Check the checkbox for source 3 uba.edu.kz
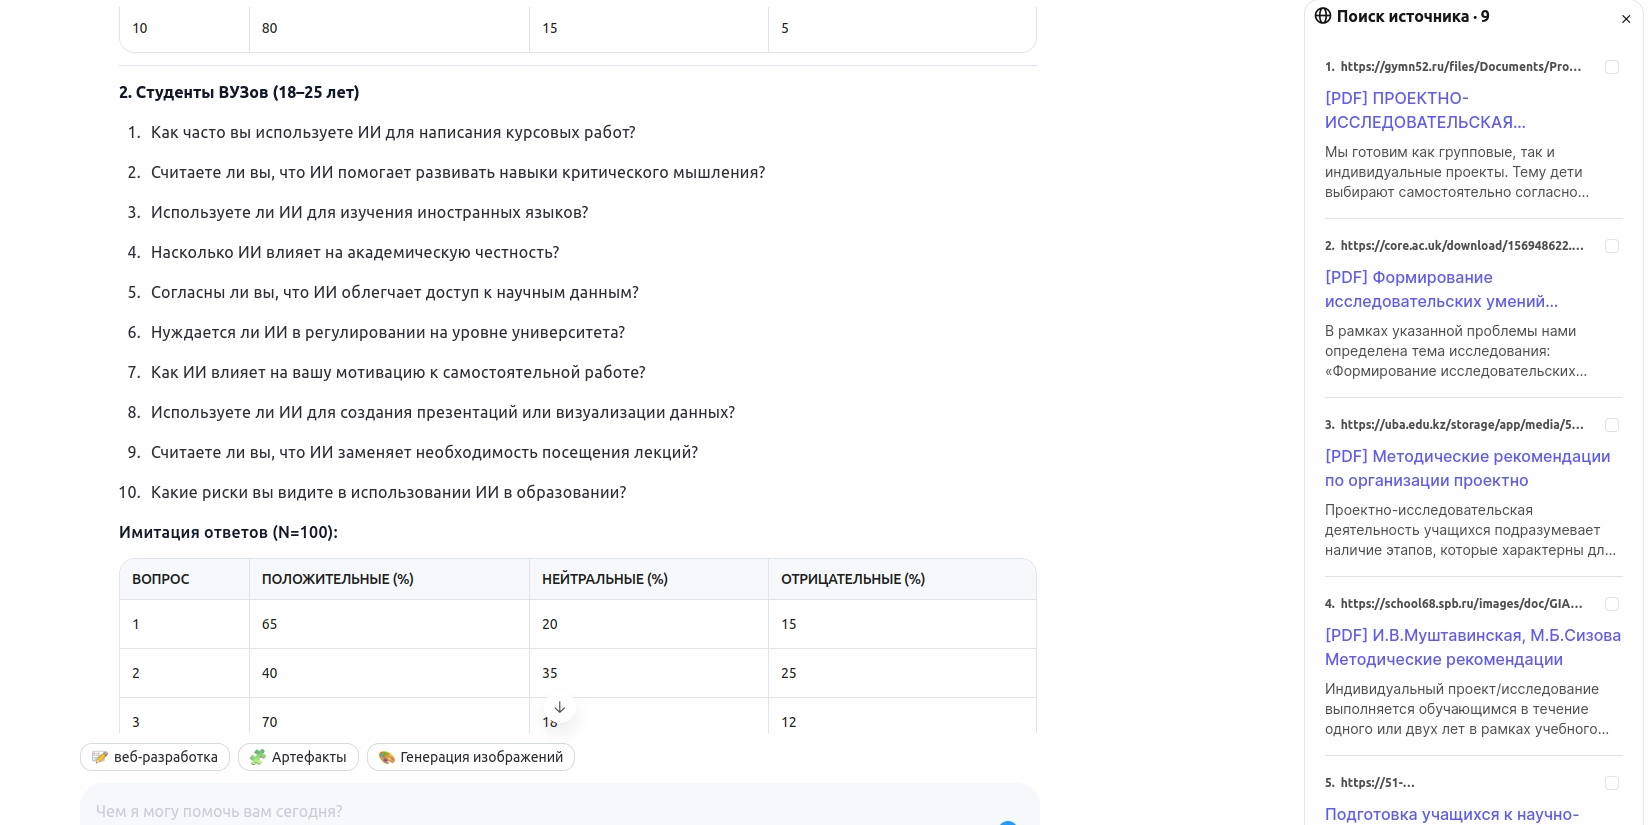Screen dimensions: 1650x825 tap(1611, 425)
